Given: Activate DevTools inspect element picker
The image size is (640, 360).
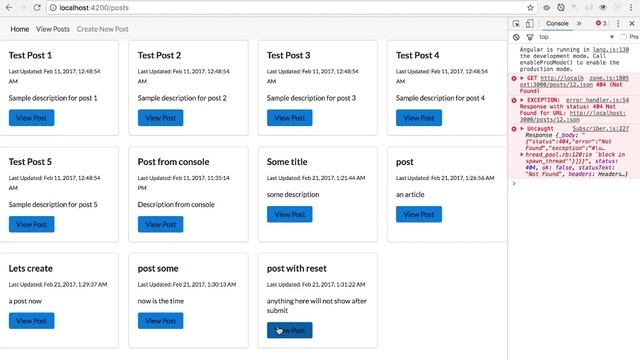Looking at the screenshot, I should click(x=516, y=24).
